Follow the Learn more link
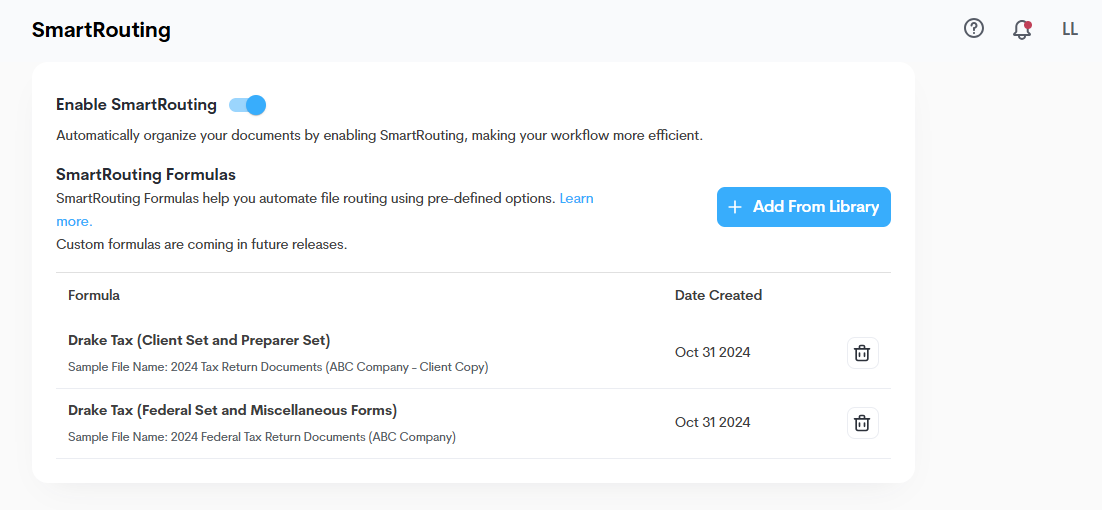This screenshot has height=510, width=1102. click(575, 199)
